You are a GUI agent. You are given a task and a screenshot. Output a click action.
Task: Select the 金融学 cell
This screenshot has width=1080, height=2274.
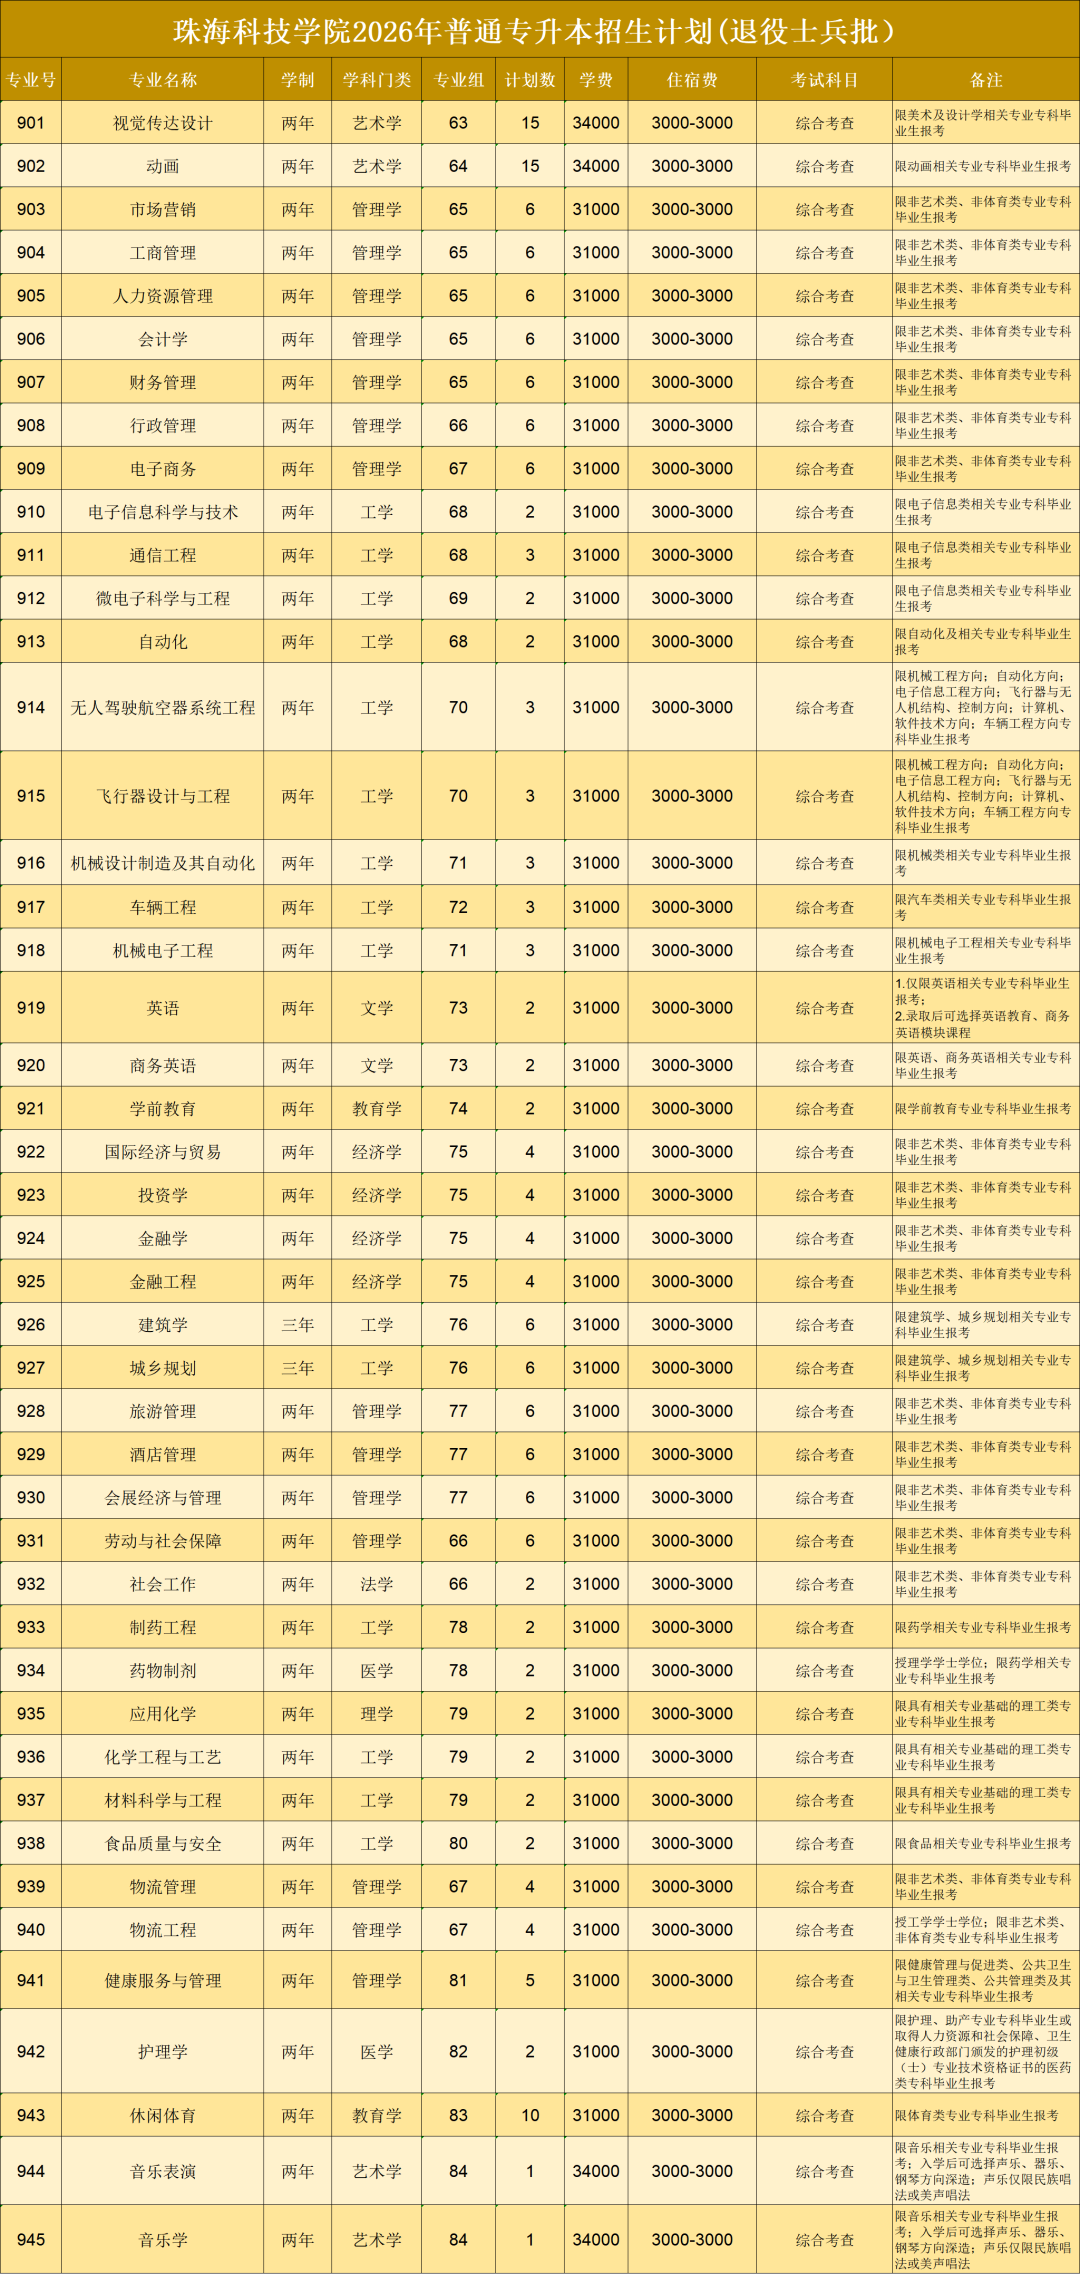click(163, 1238)
